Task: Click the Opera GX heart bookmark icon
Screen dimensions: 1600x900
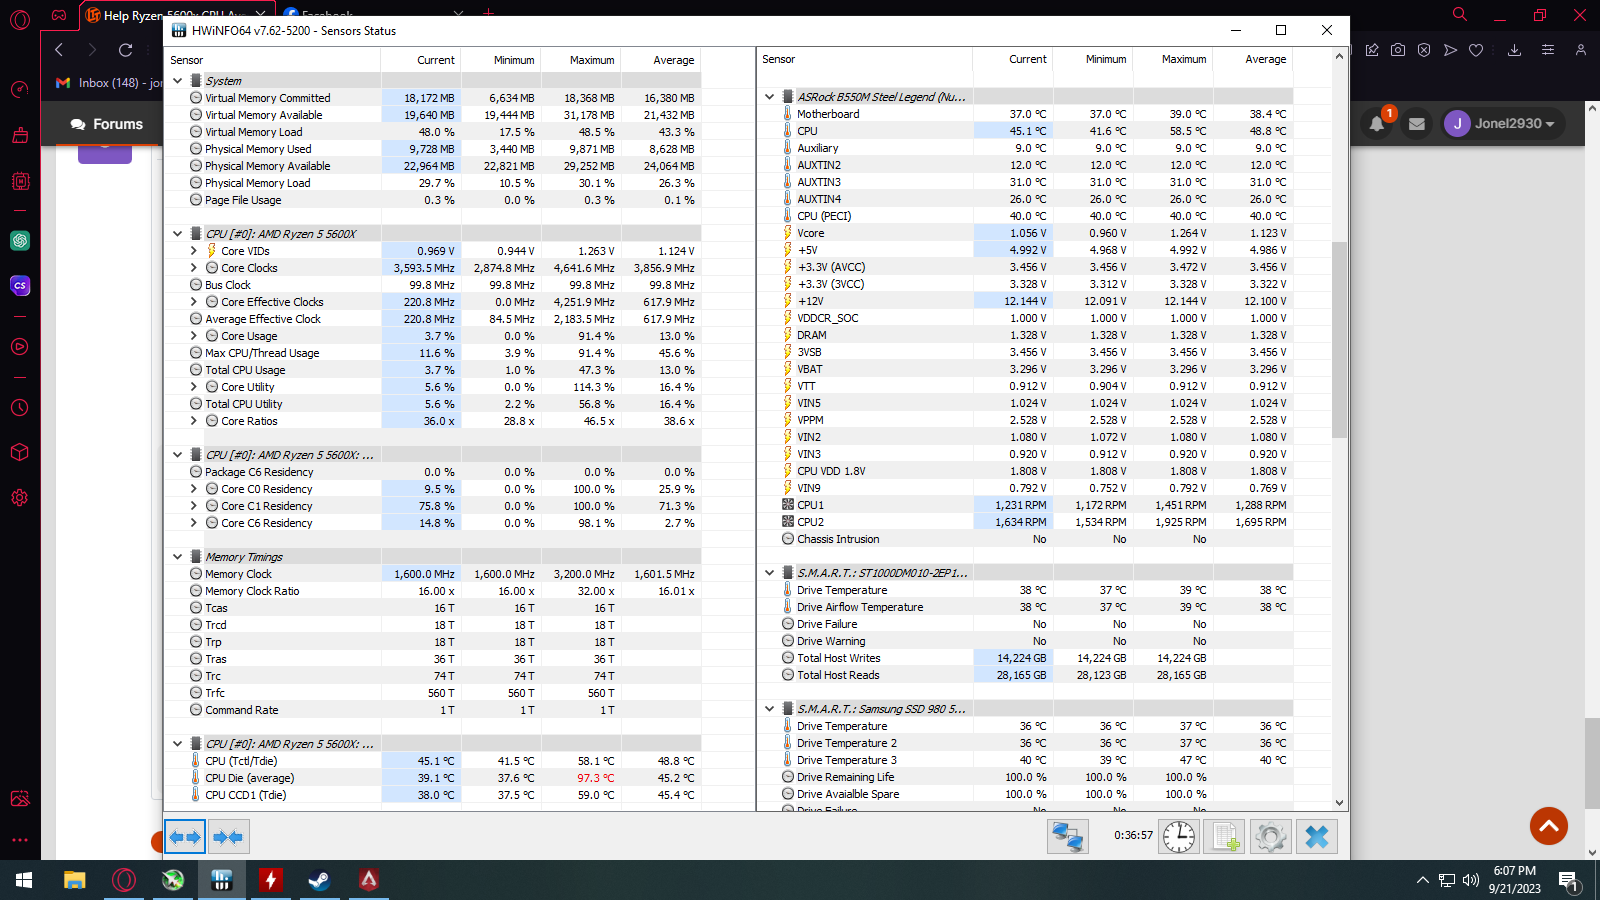Action: click(x=1476, y=50)
